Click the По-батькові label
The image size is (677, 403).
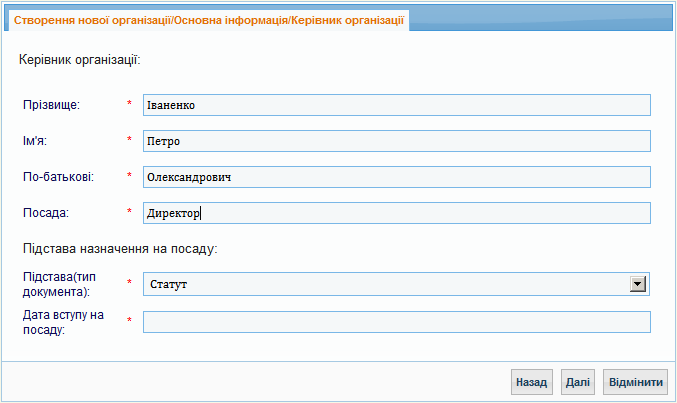click(x=58, y=177)
